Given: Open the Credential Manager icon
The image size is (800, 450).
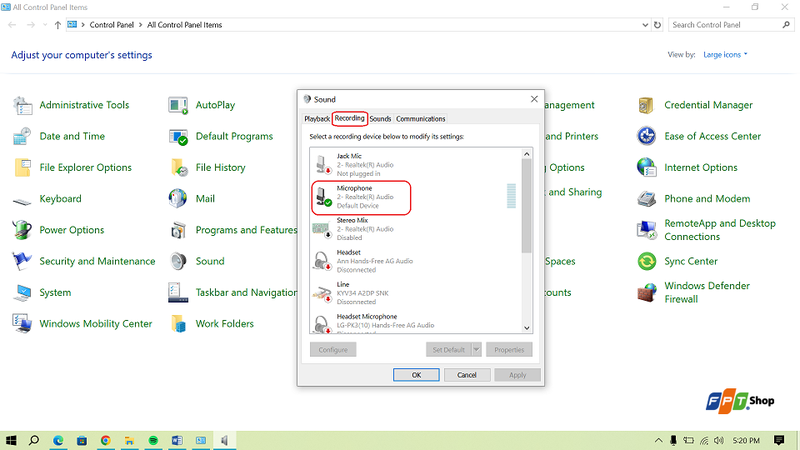Looking at the screenshot, I should [x=646, y=105].
